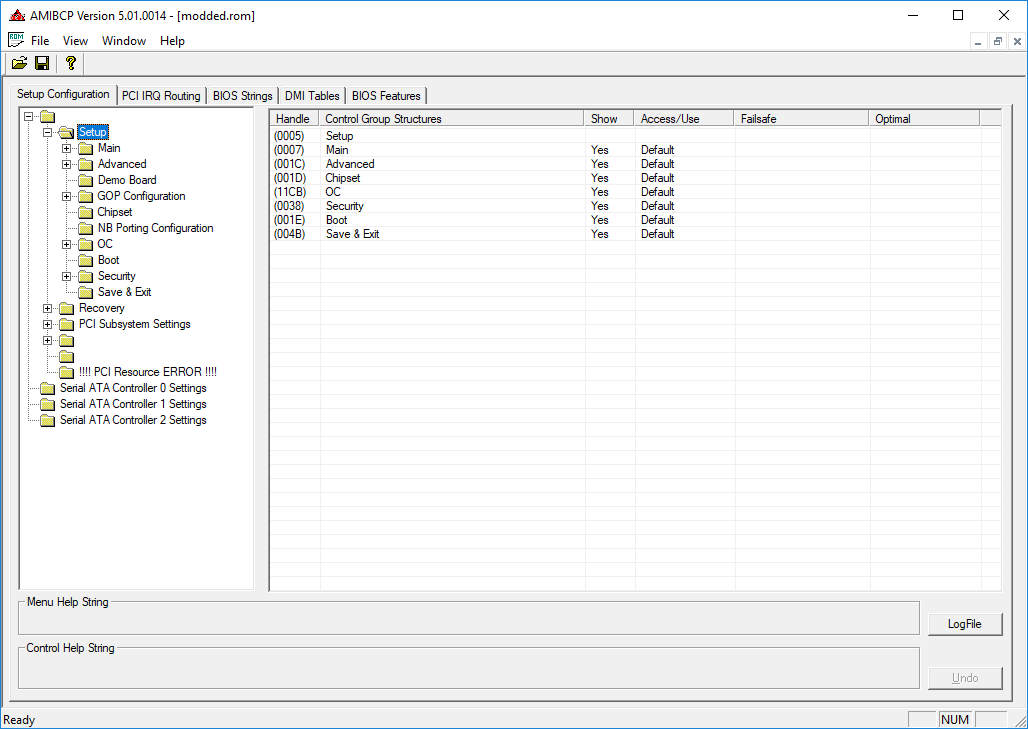The image size is (1028, 729).
Task: Switch to the DMI Tables tab
Action: click(x=312, y=96)
